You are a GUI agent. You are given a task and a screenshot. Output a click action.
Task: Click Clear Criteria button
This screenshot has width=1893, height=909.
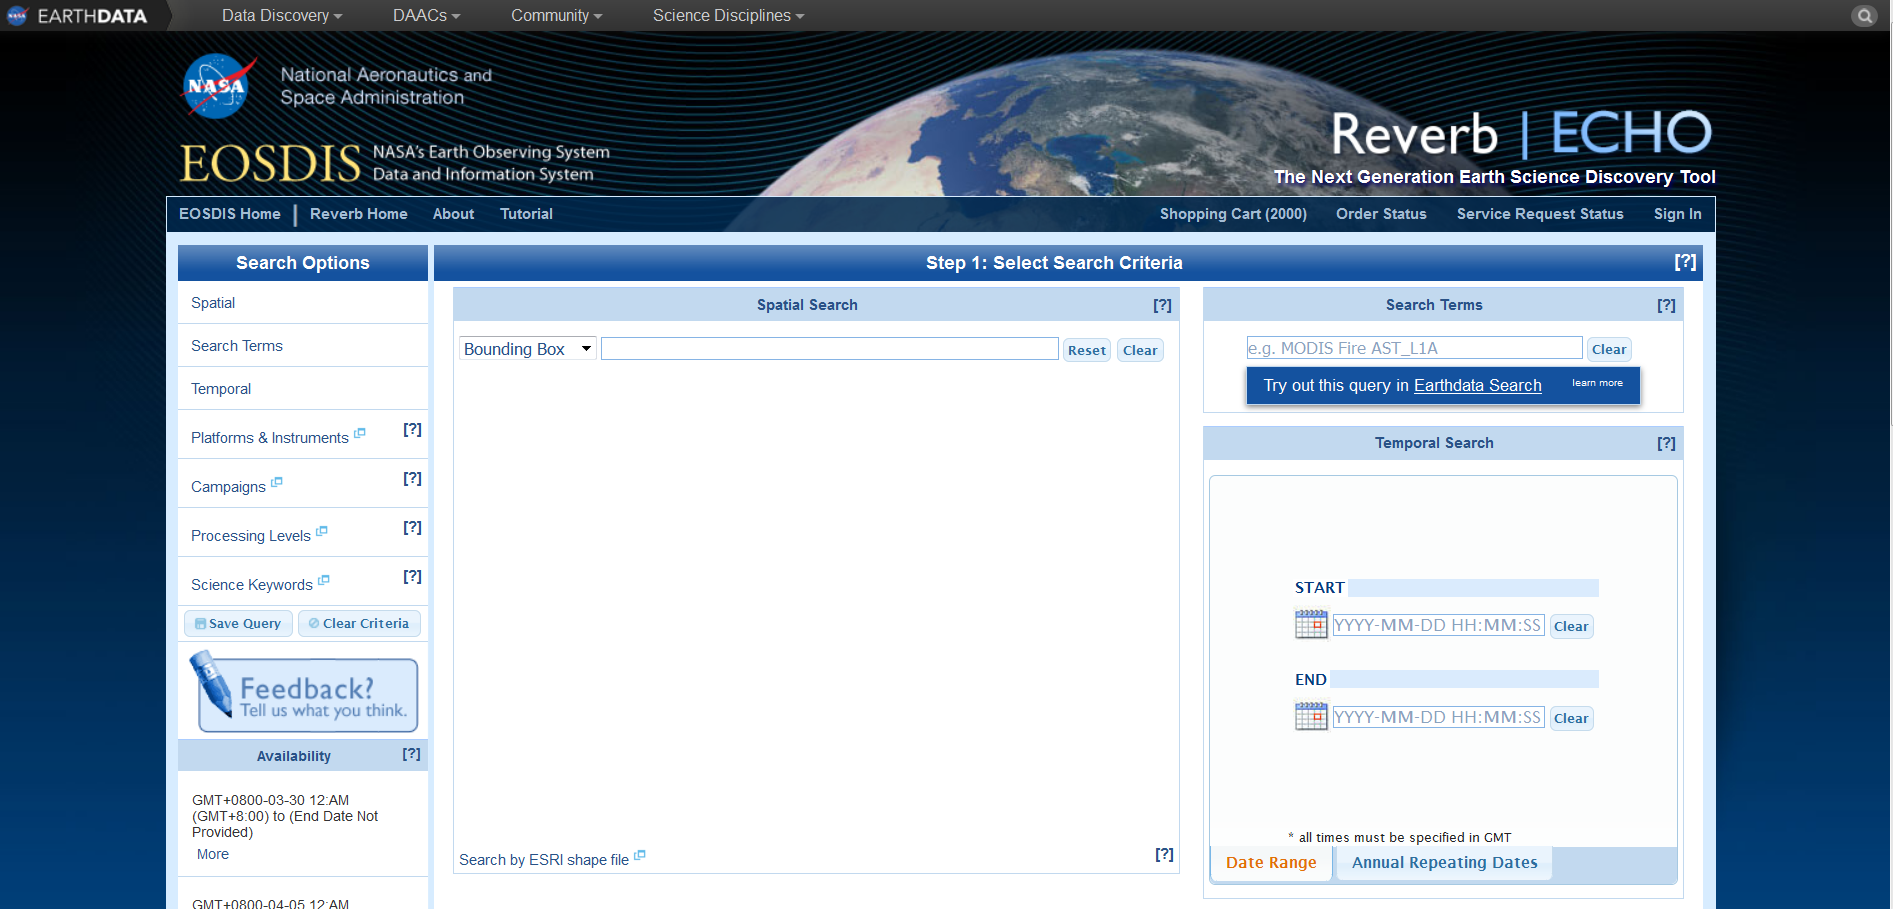(x=359, y=623)
